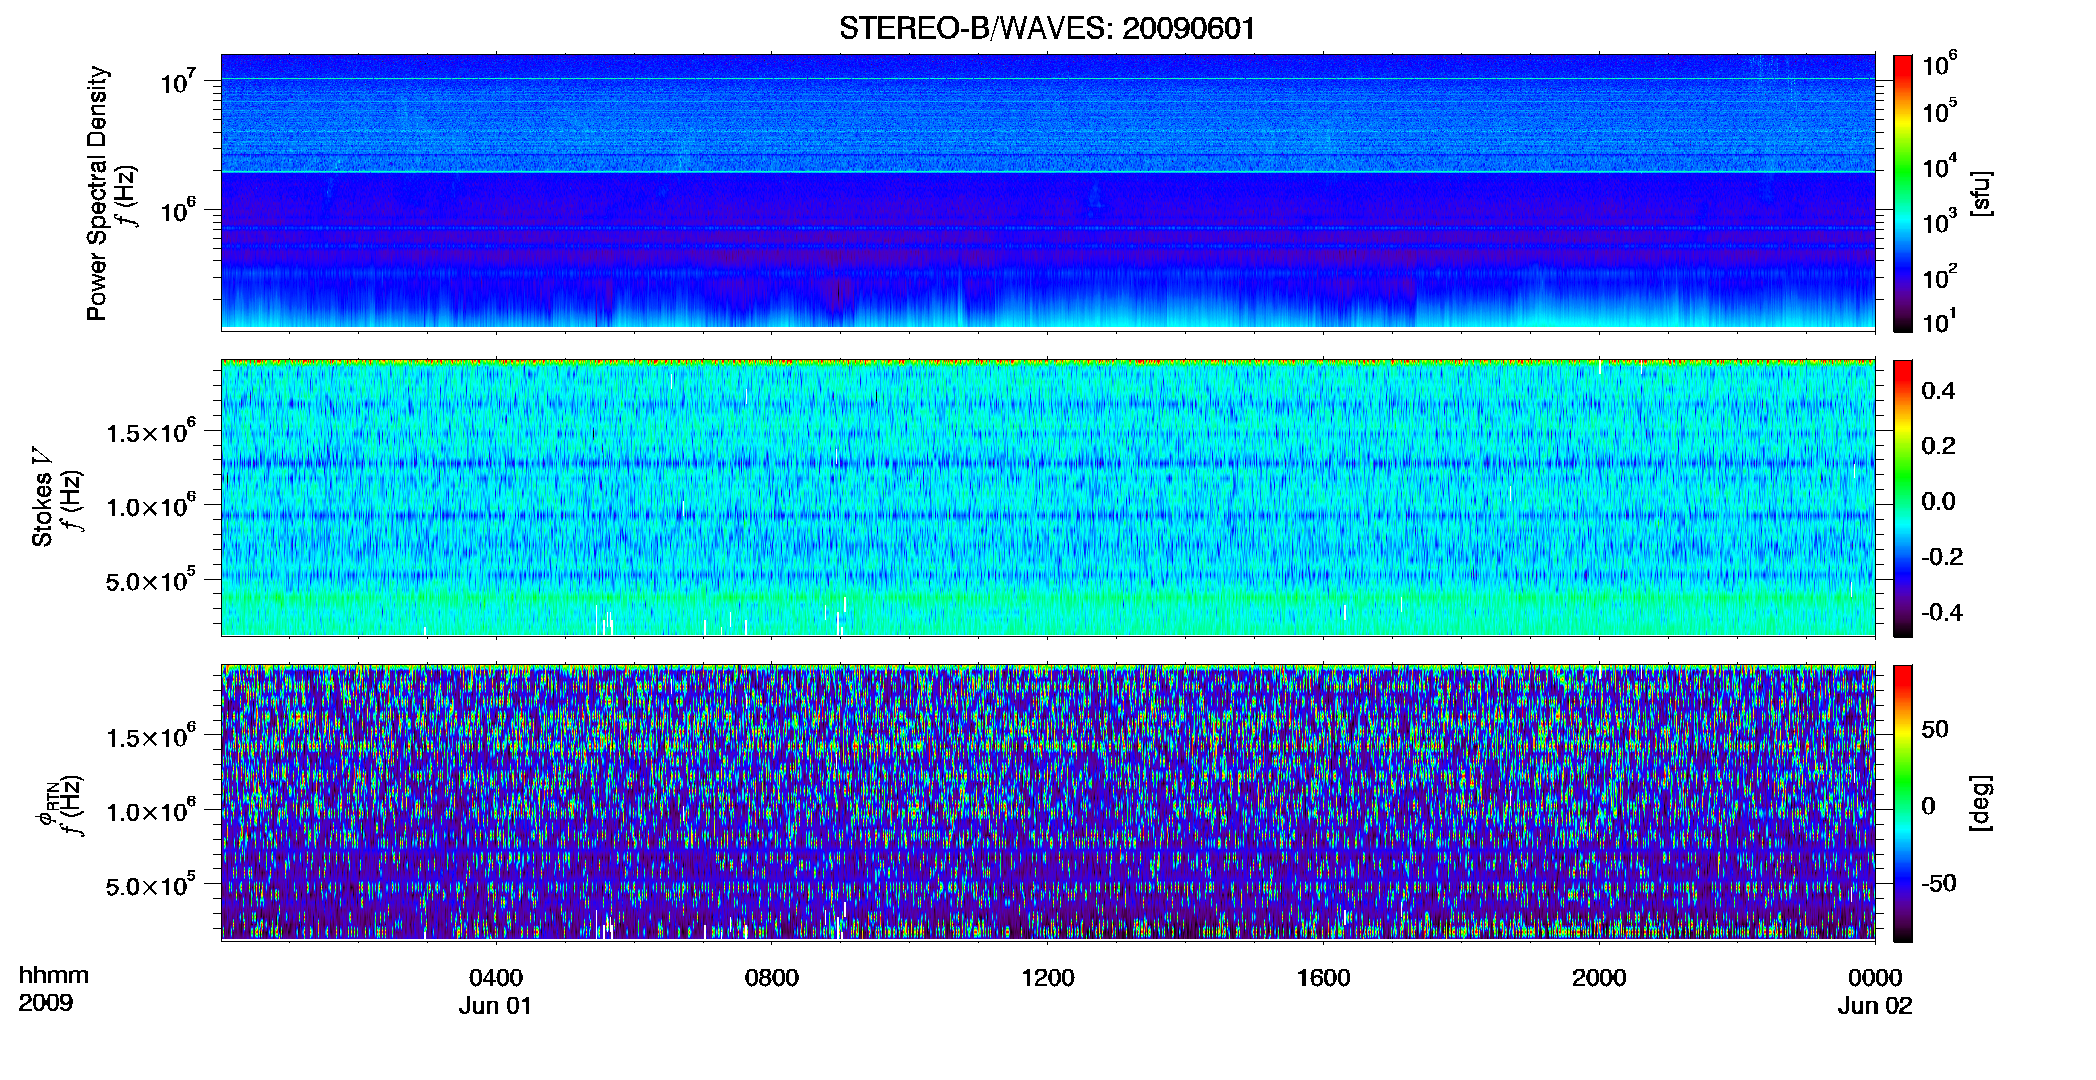This screenshot has width=2096, height=1080.
Task: Click the Jun 01 date label
Action: tap(496, 1005)
